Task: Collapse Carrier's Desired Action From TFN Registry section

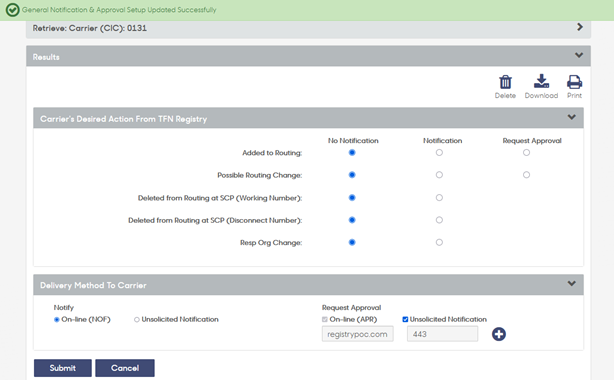Action: point(572,117)
